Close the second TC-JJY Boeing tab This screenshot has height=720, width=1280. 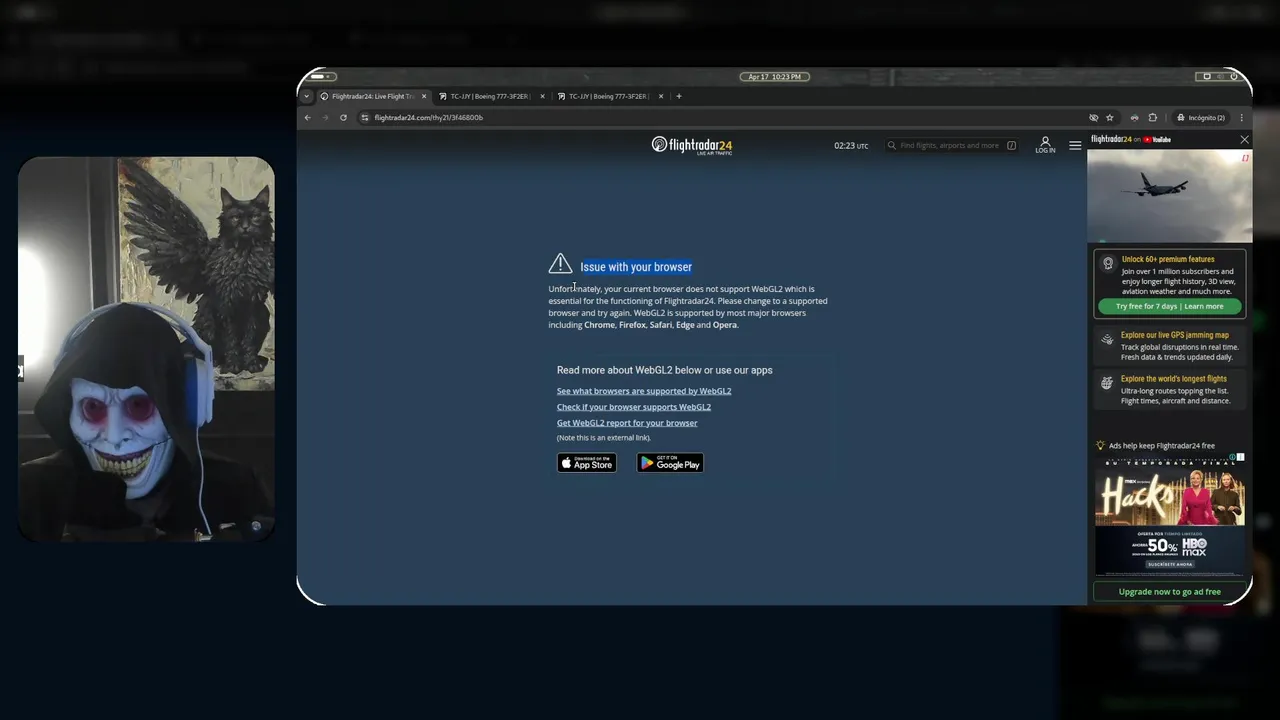pos(543,96)
